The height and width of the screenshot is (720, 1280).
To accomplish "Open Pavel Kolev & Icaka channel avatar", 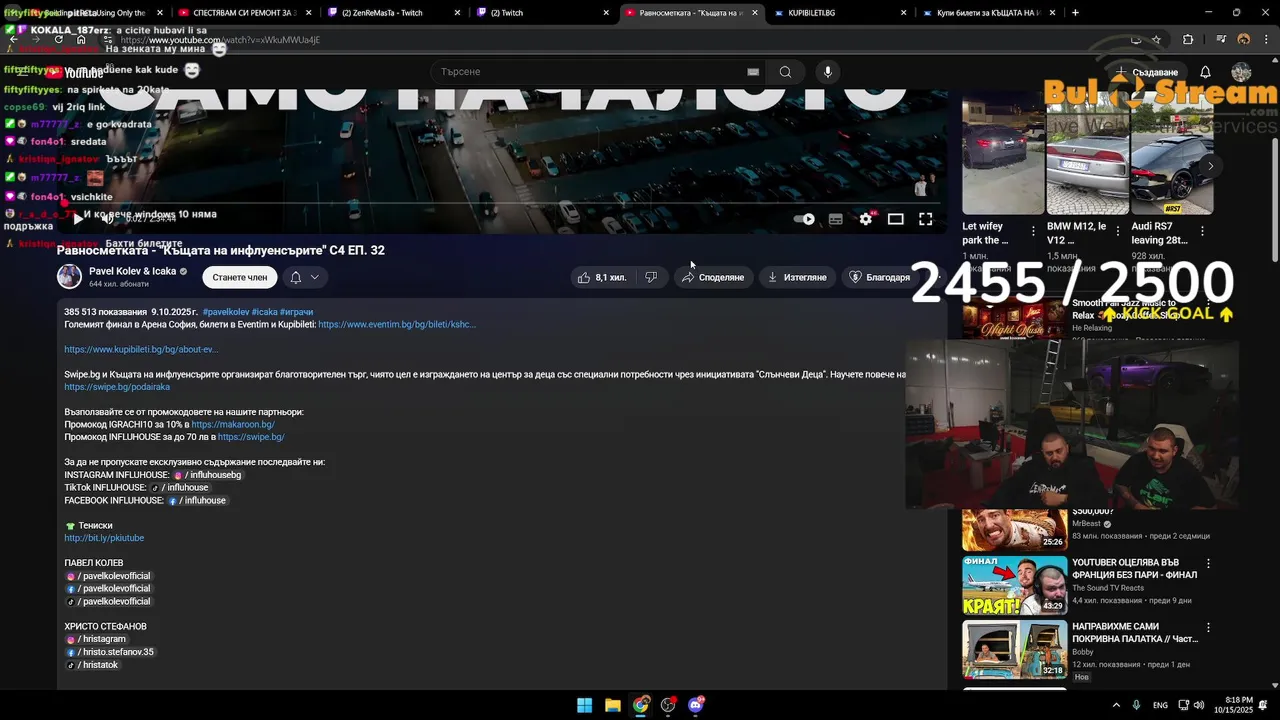I will 69,277.
